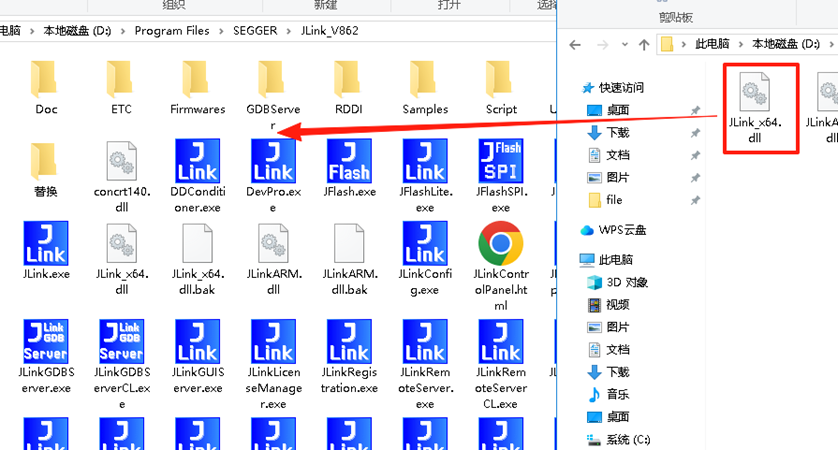Screen dimensions: 838x450
Task: Open 3D 对象 under 此电脑
Action: click(626, 282)
